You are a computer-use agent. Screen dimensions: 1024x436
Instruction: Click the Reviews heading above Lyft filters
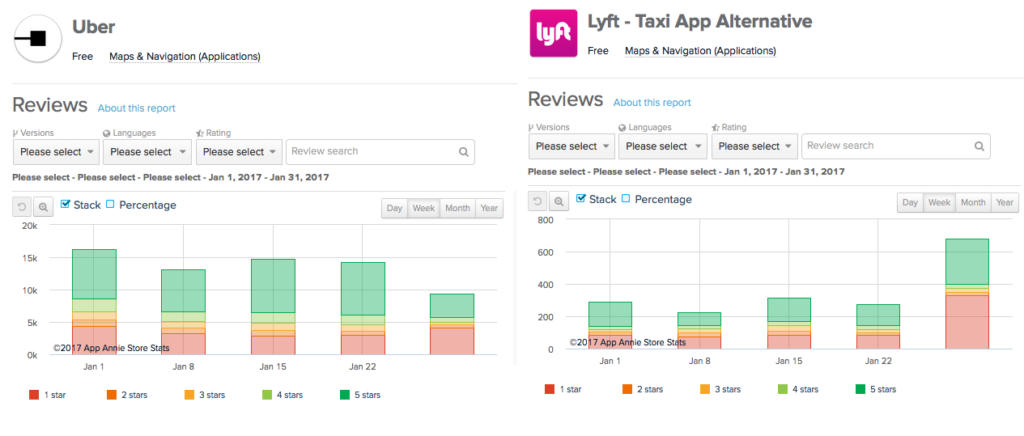point(566,99)
